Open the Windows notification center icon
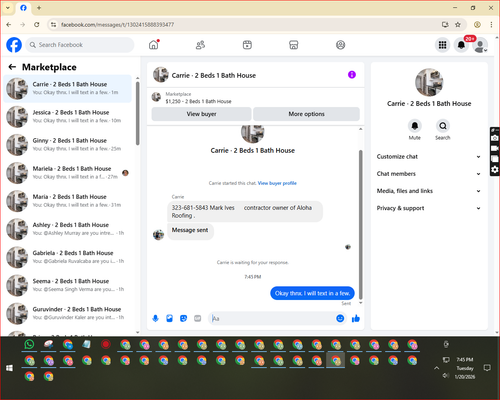 tap(487, 368)
